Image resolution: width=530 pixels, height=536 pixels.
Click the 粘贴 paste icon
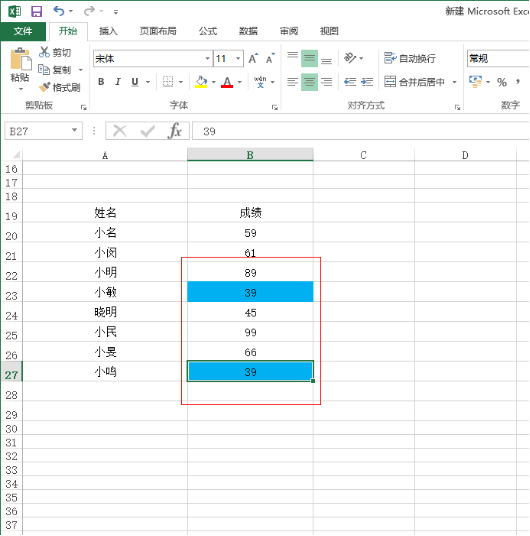point(20,59)
